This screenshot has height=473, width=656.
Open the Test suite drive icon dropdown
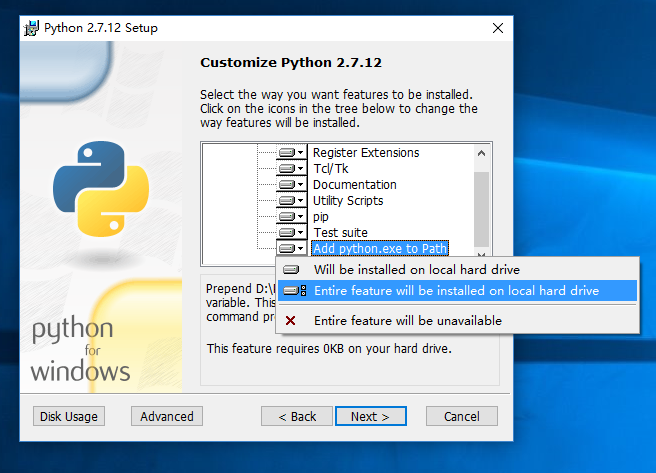292,232
